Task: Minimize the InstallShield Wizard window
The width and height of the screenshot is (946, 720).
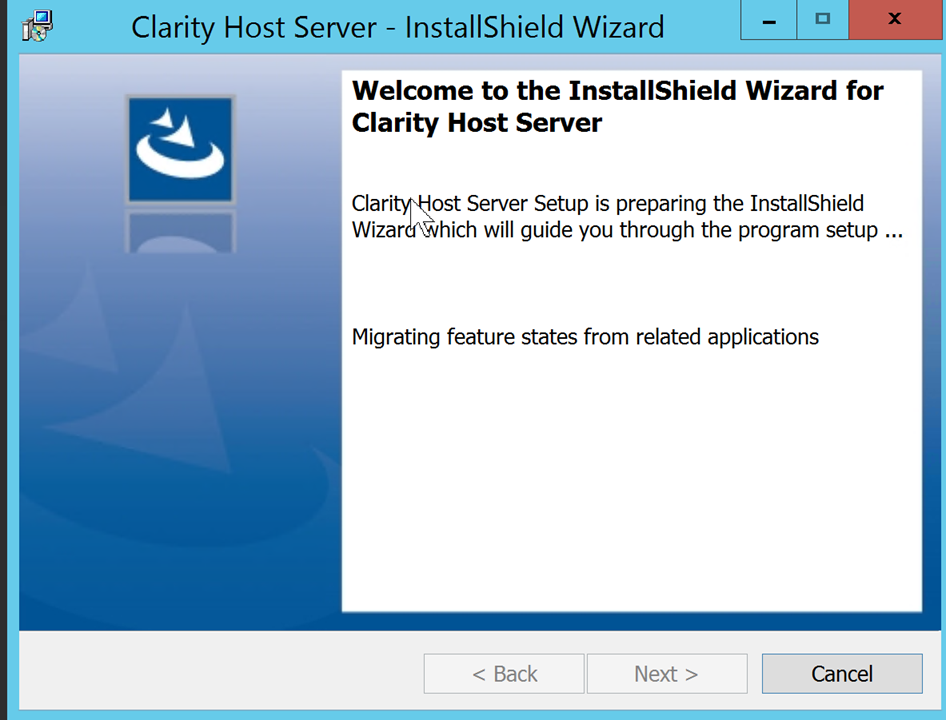Action: [x=771, y=20]
